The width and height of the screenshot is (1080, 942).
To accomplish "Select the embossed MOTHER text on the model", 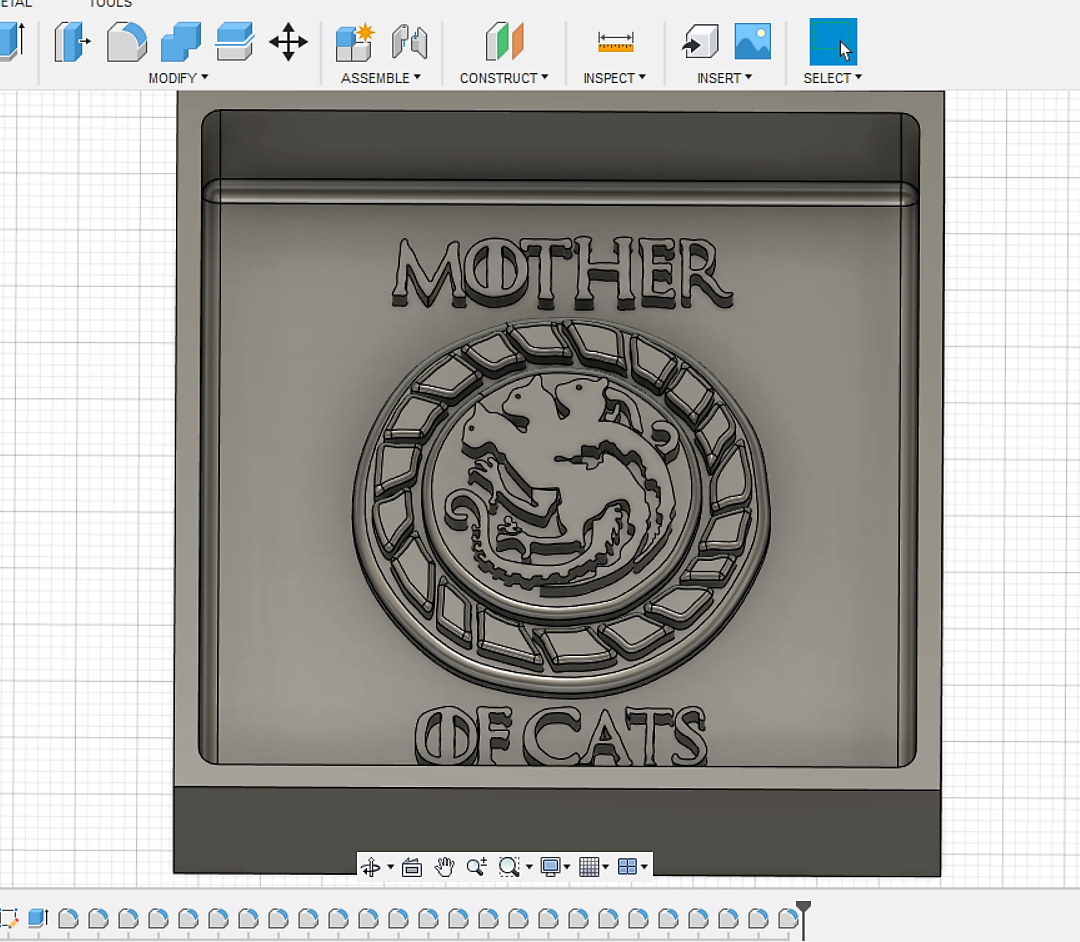I will (x=561, y=274).
